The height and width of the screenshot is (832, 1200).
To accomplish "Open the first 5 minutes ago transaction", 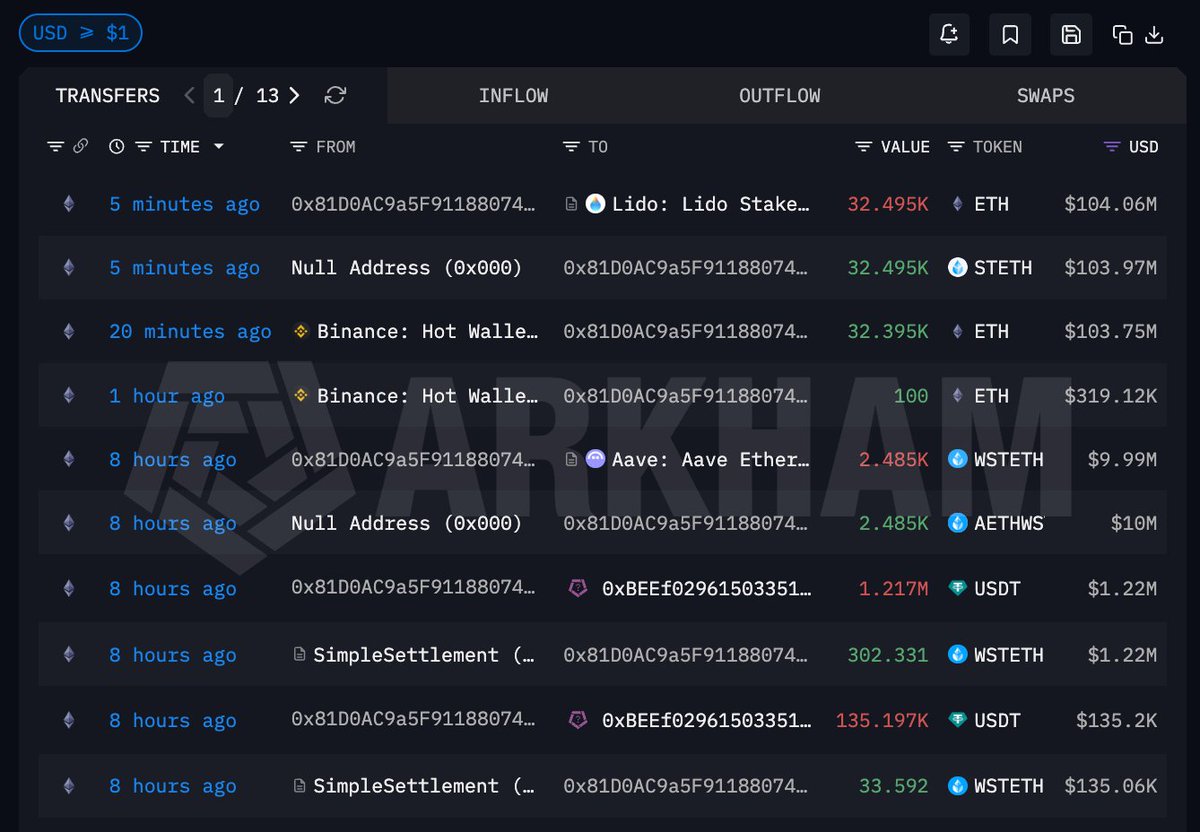I will (184, 204).
